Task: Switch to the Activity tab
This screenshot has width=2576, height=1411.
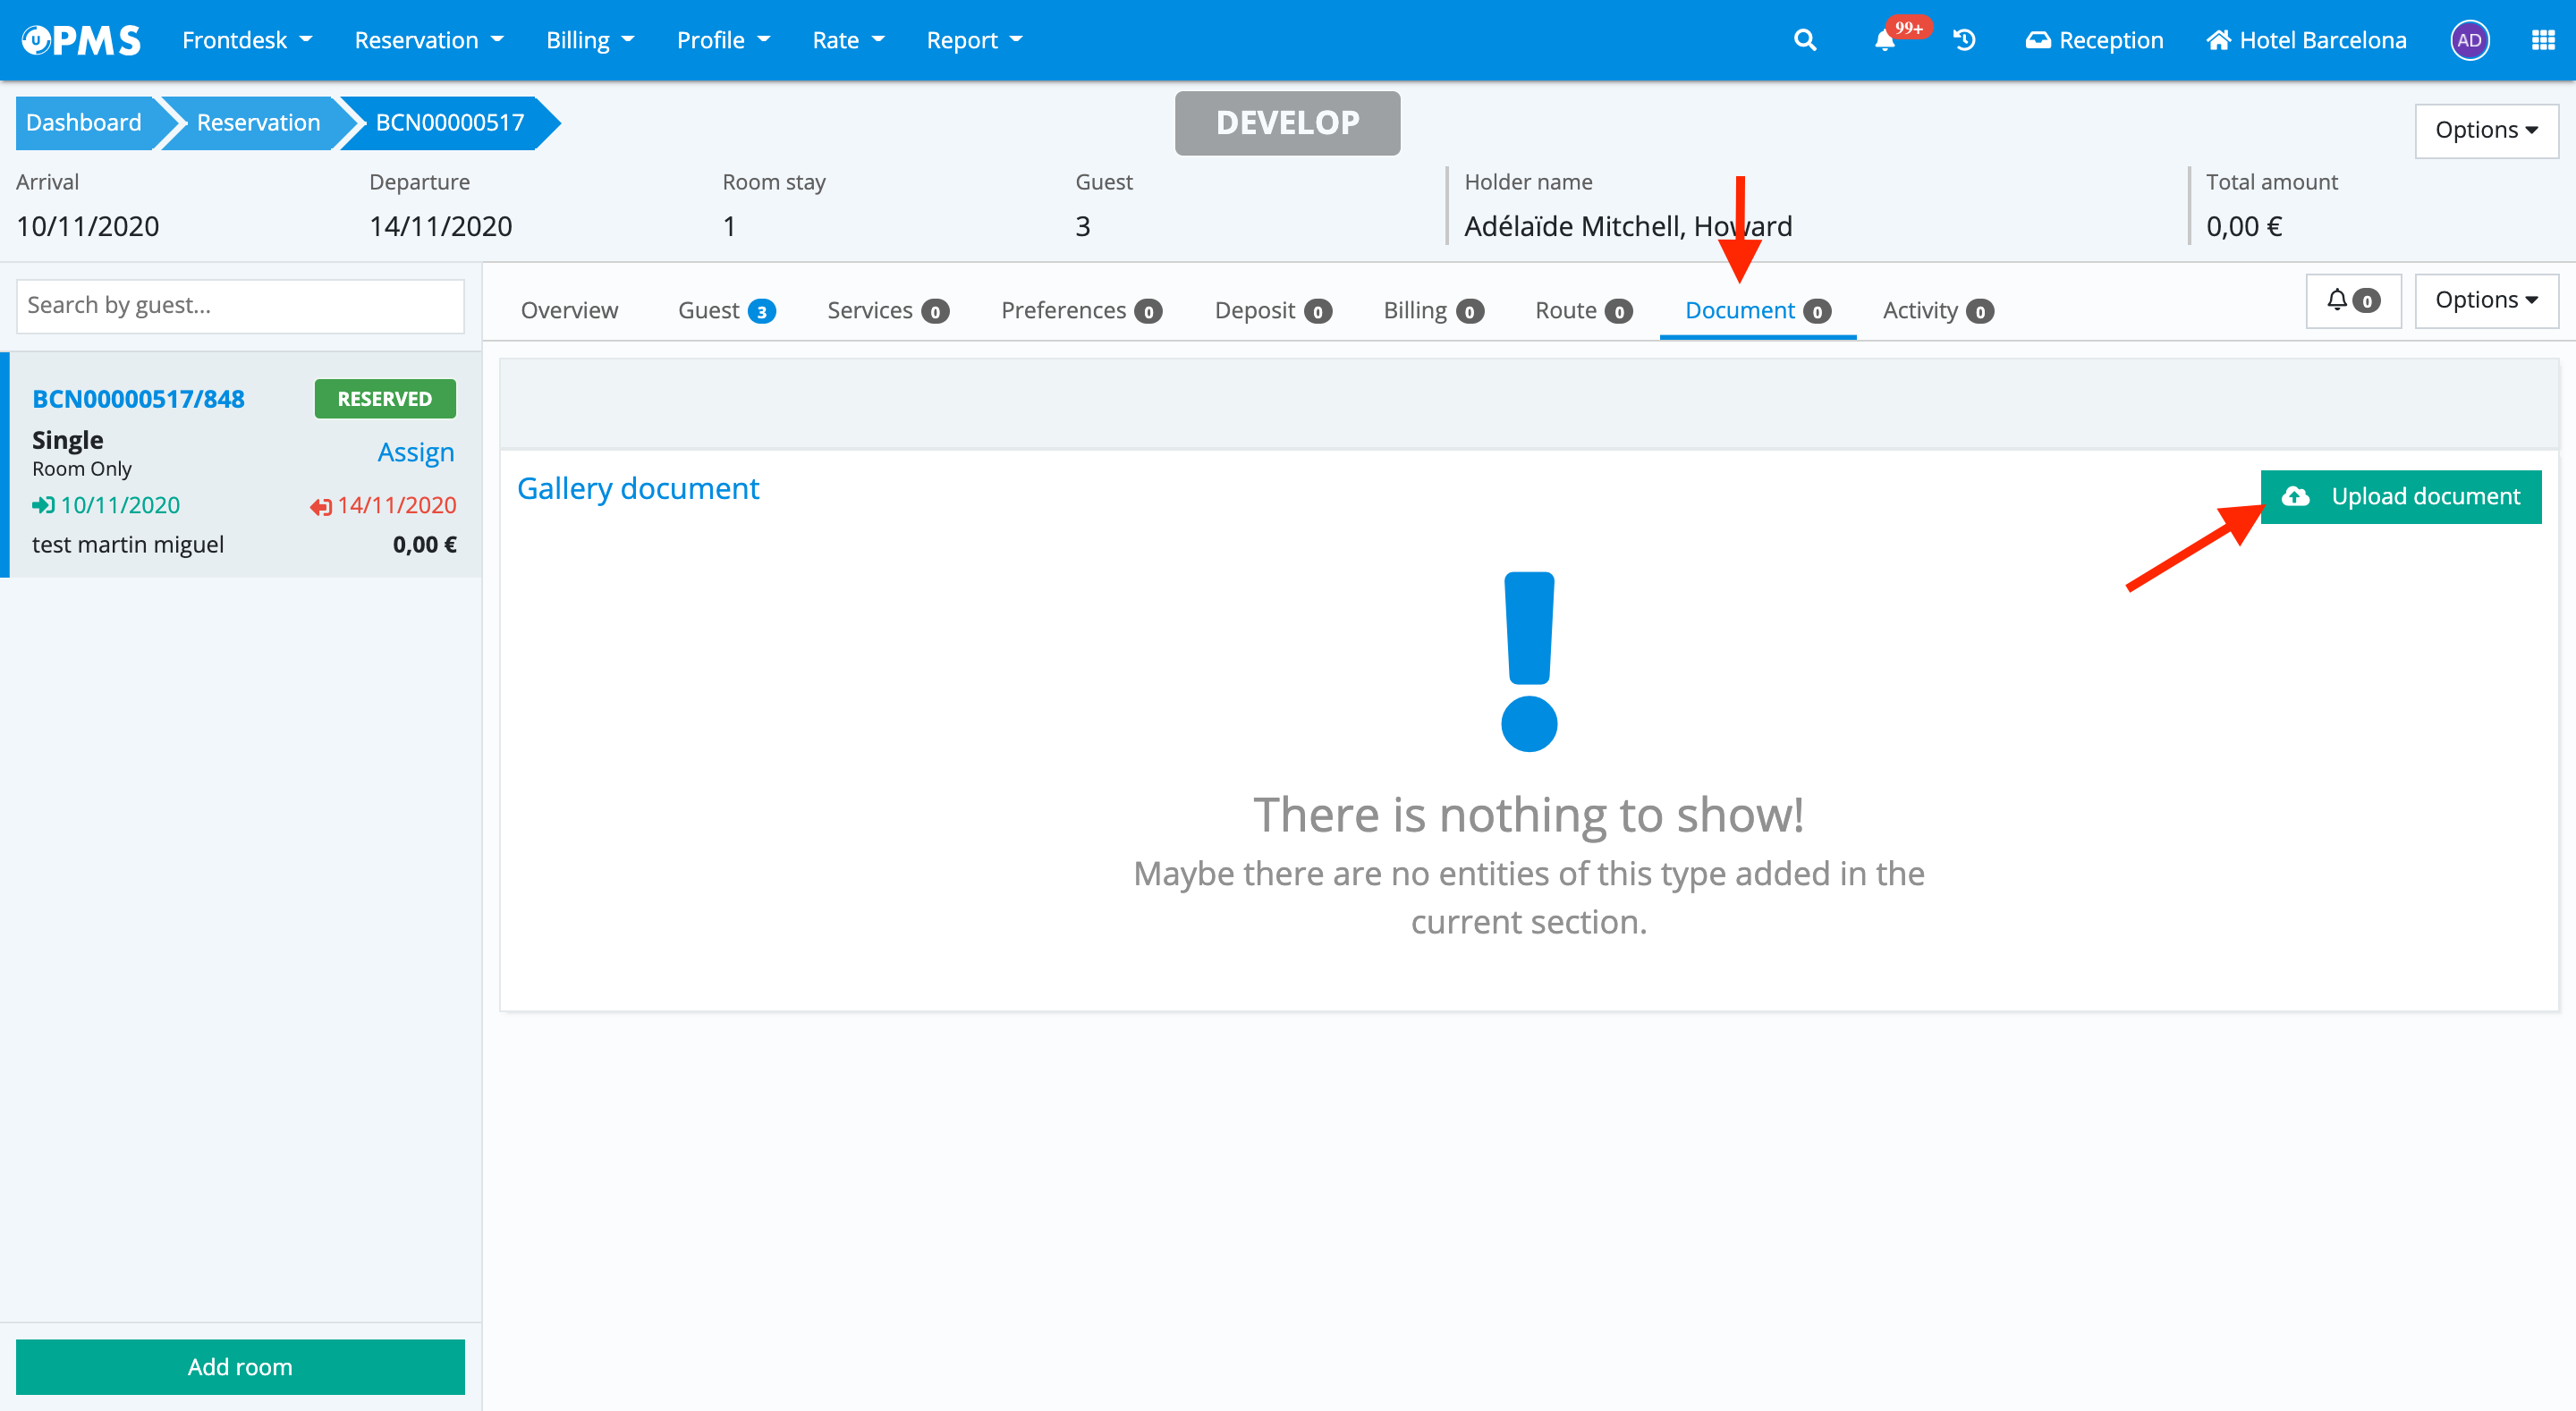Action: pos(1937,310)
